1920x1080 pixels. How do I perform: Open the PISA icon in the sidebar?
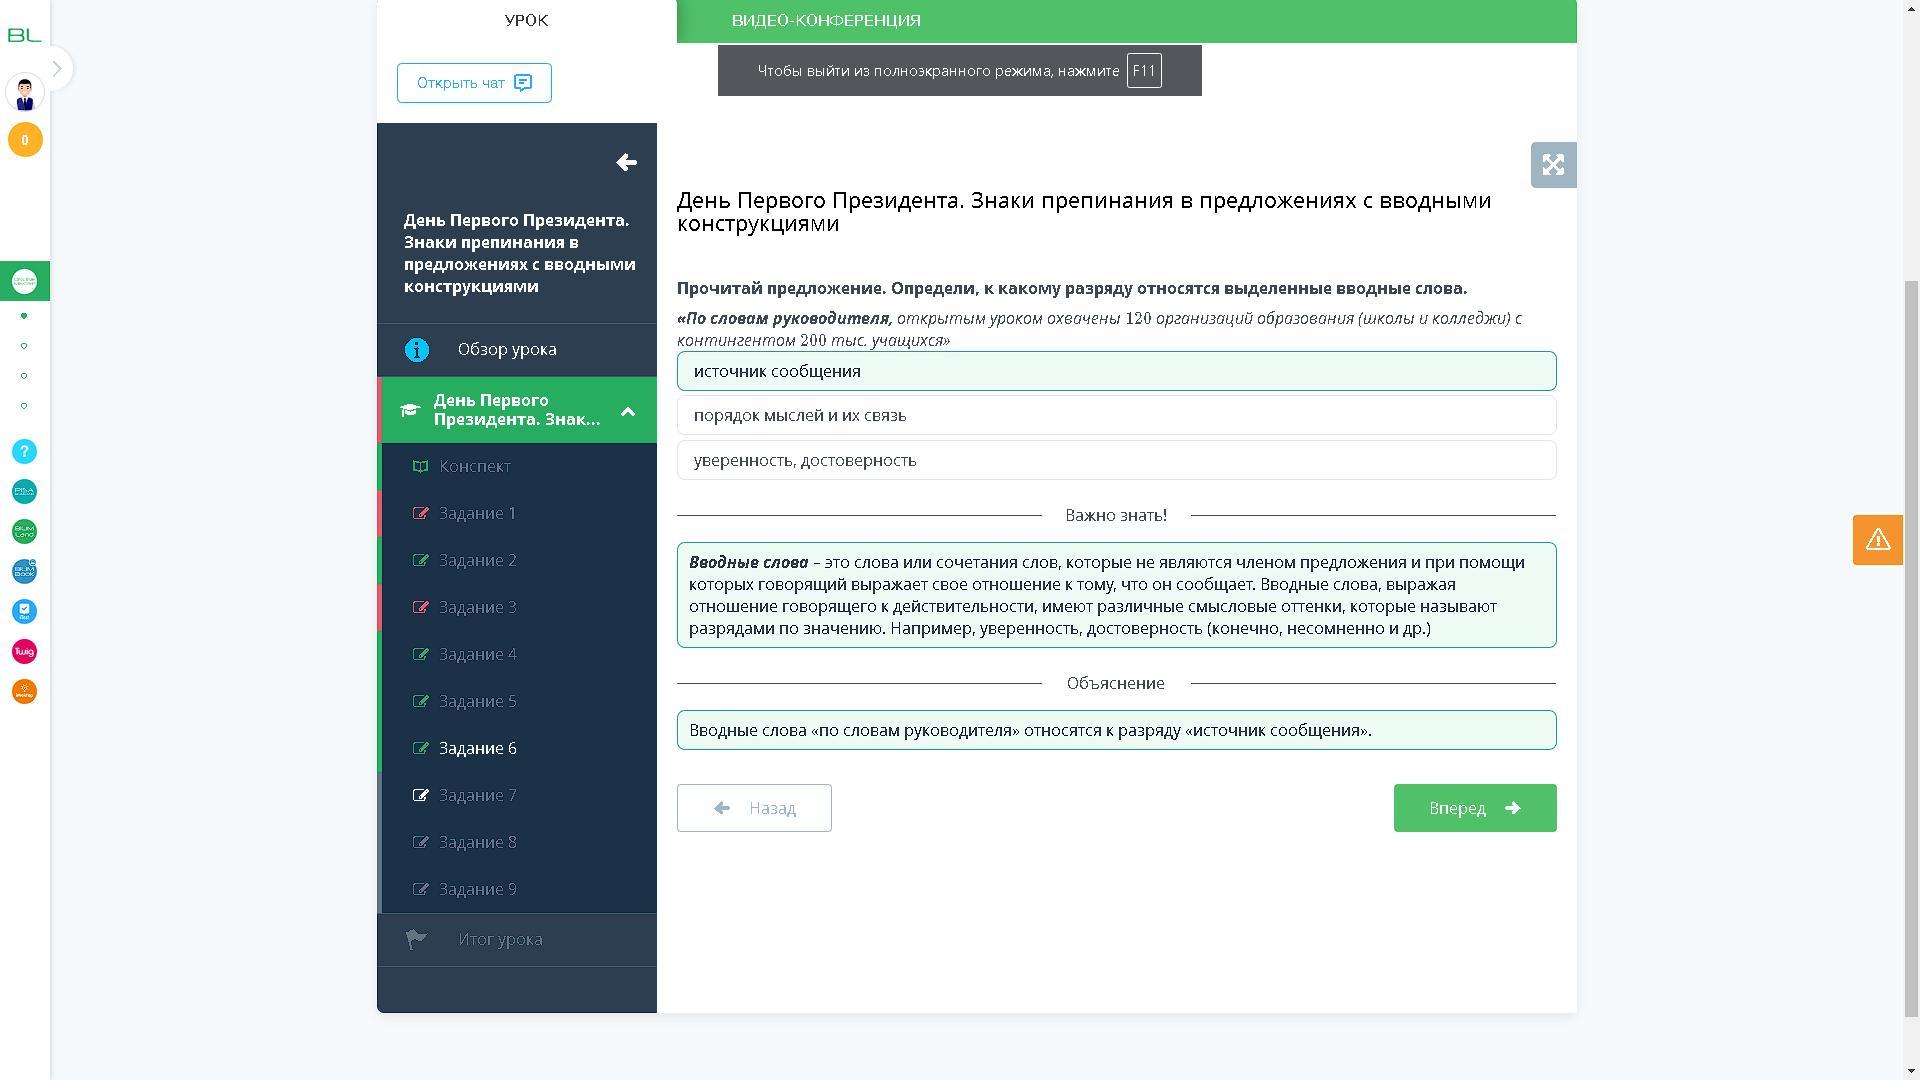pos(25,492)
